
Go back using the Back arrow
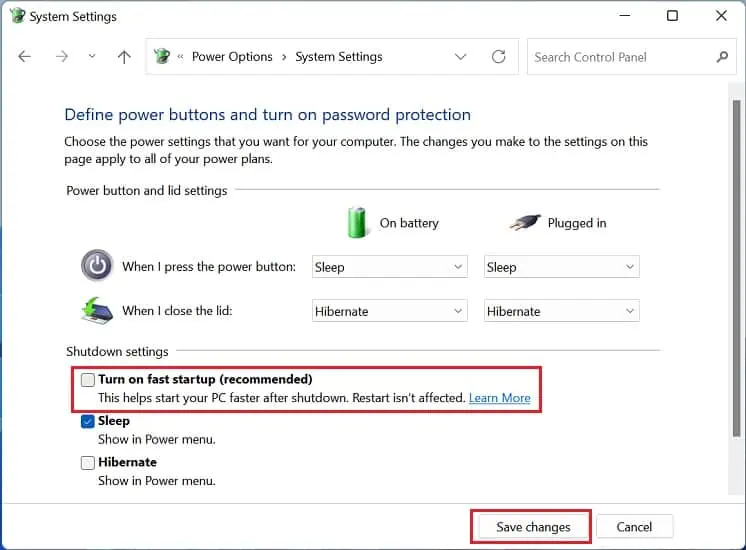(25, 57)
